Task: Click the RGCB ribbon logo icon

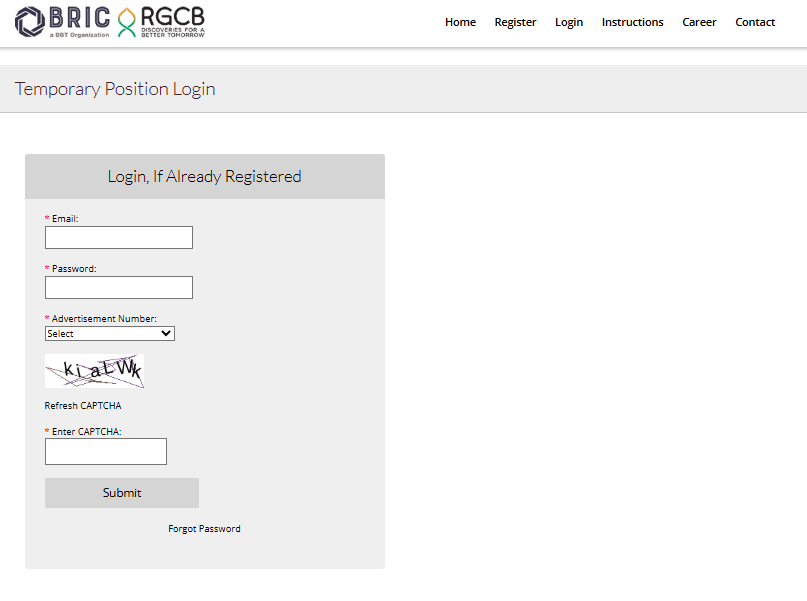Action: (x=125, y=21)
